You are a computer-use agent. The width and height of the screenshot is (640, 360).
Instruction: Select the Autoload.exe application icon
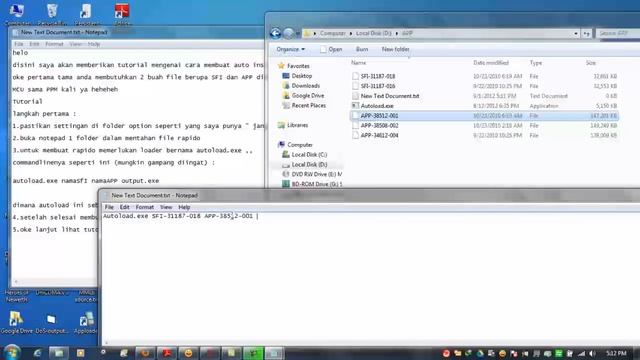tap(356, 106)
